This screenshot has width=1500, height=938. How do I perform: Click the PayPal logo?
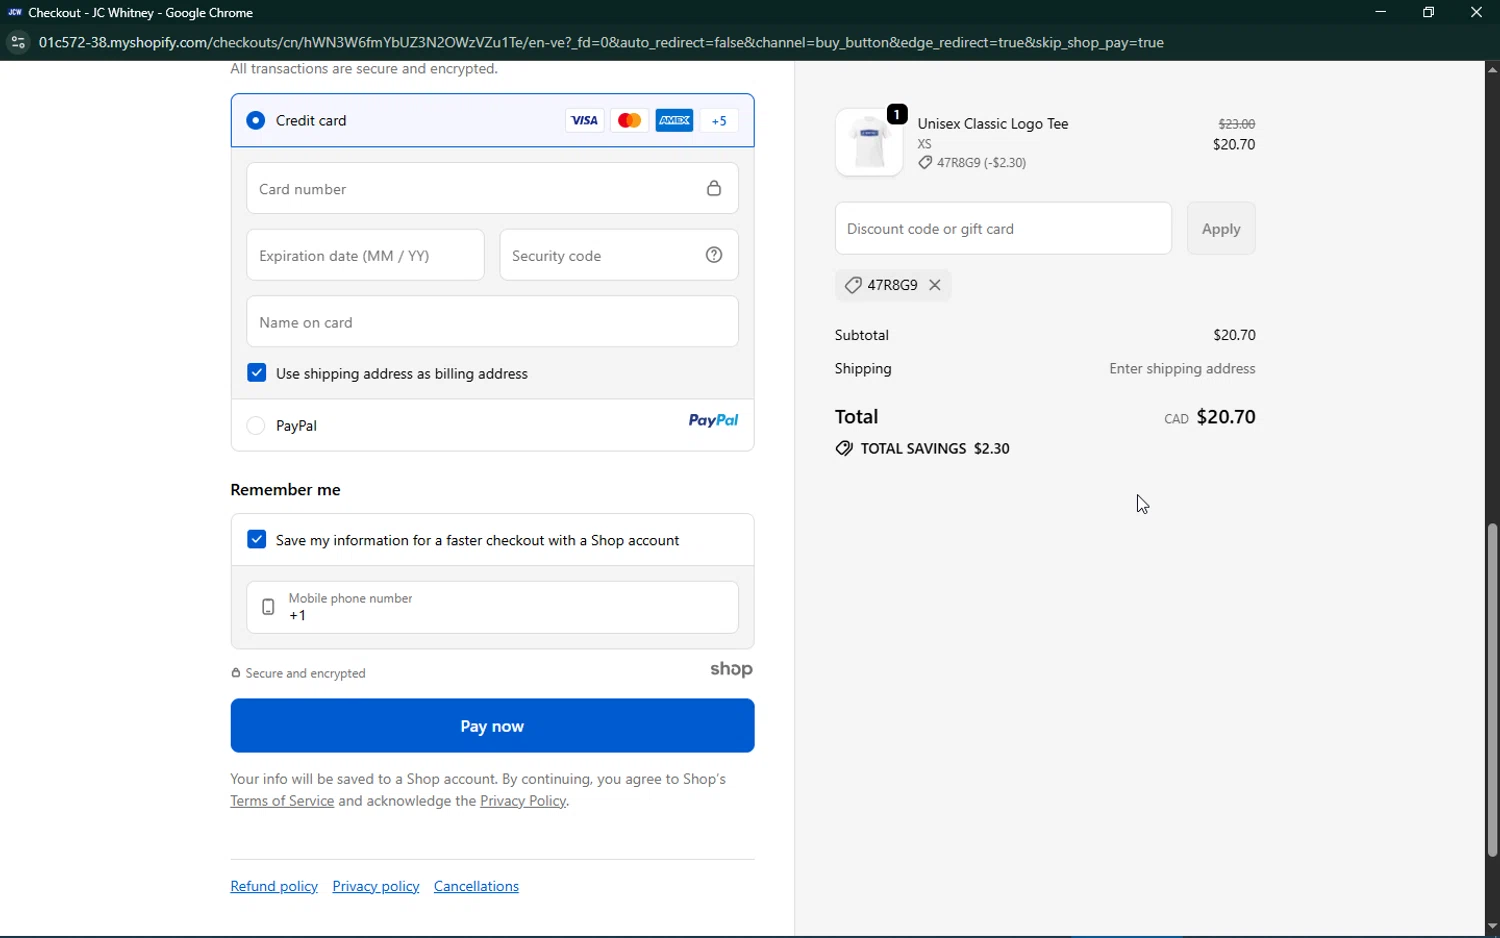714,421
